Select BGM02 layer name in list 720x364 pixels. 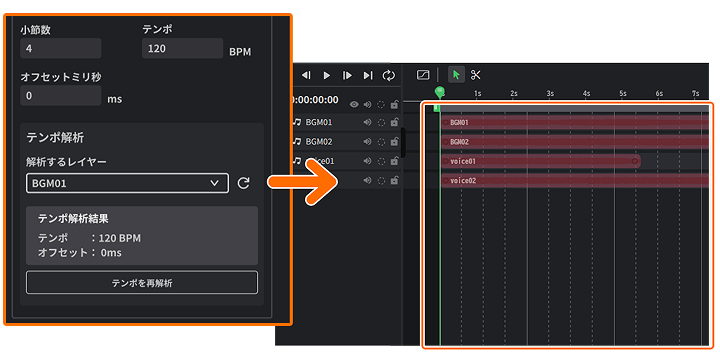coord(319,142)
